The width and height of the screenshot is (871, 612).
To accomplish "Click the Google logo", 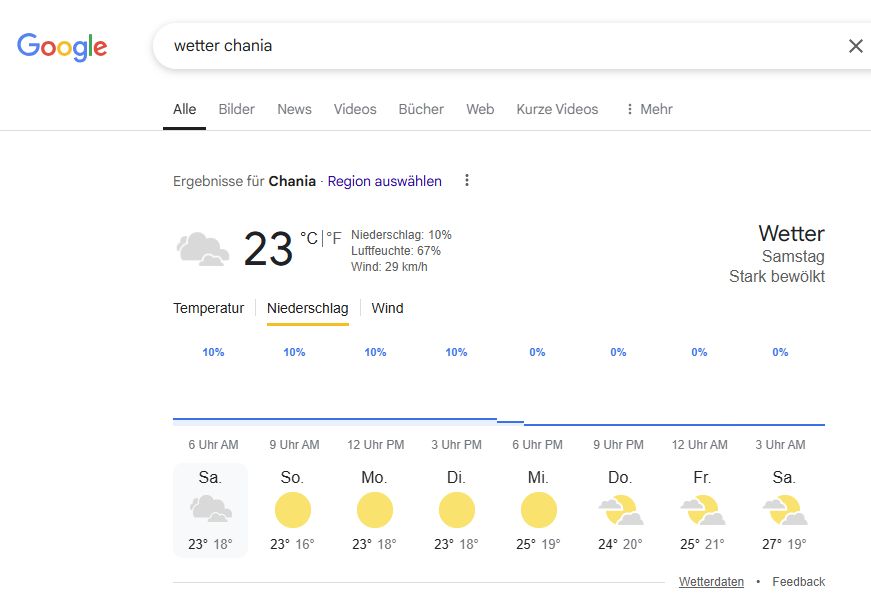I will [62, 46].
